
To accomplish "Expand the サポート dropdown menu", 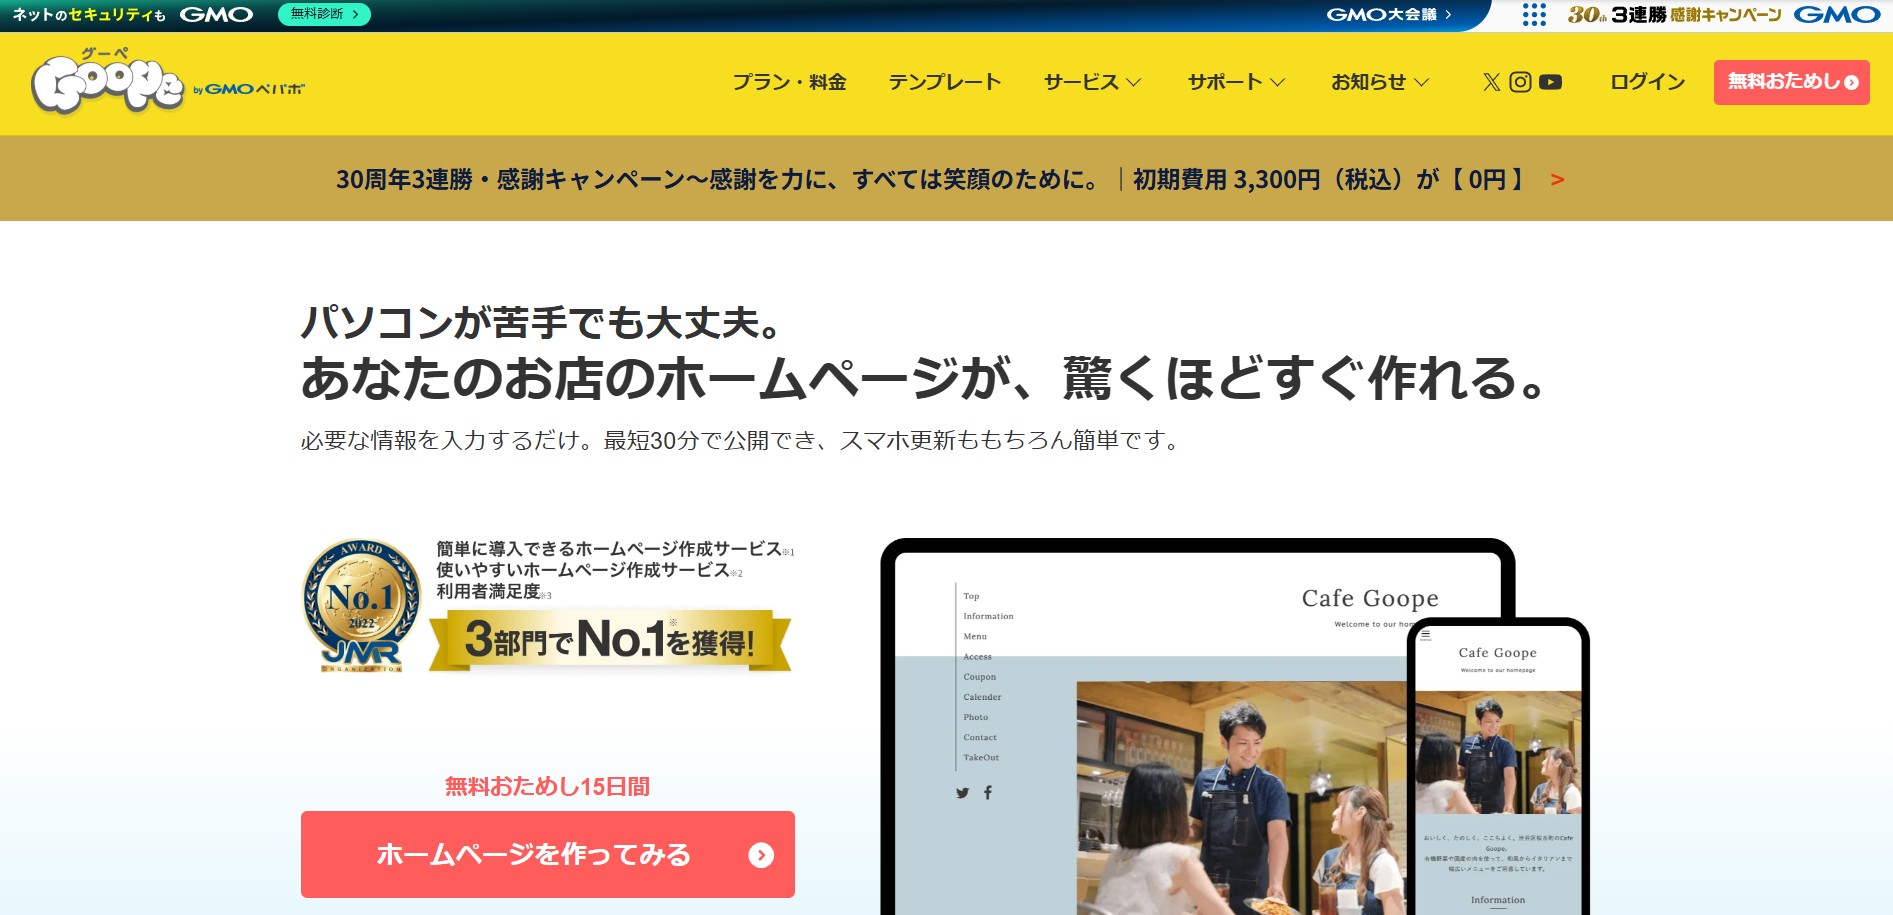I will 1236,82.
